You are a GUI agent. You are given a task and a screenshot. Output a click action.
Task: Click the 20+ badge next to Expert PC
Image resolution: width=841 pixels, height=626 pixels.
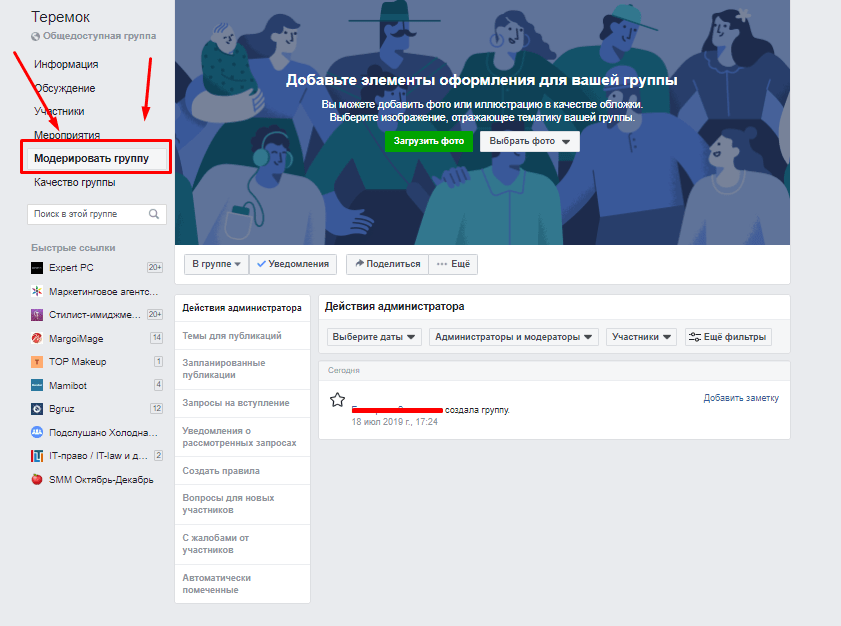[155, 267]
